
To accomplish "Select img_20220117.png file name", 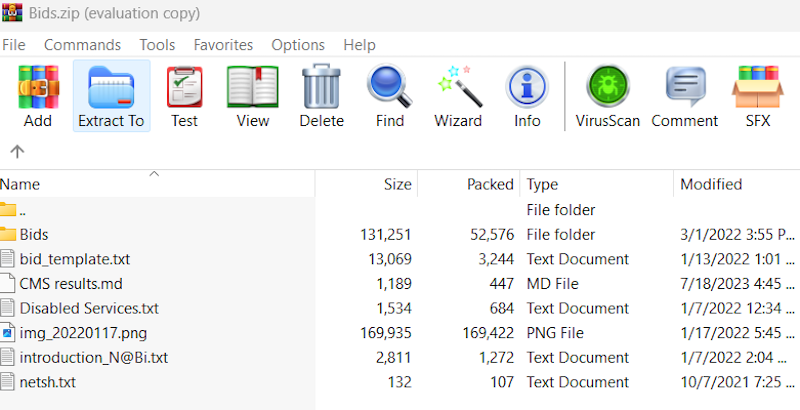I will tap(83, 333).
